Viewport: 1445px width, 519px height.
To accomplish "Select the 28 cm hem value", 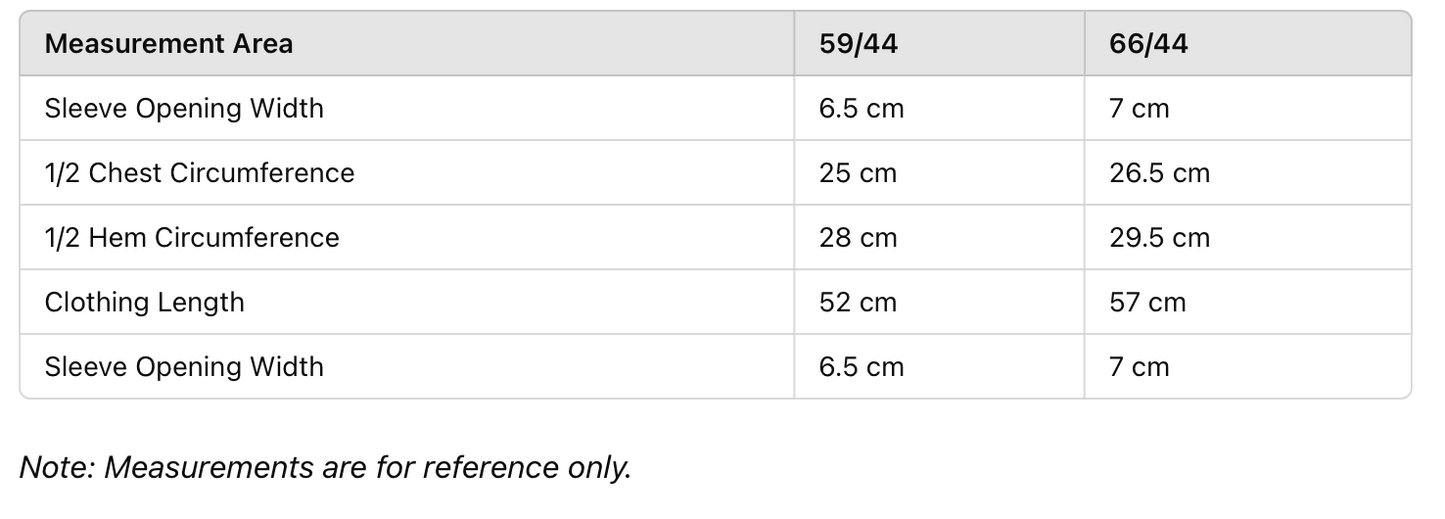I will coord(857,237).
